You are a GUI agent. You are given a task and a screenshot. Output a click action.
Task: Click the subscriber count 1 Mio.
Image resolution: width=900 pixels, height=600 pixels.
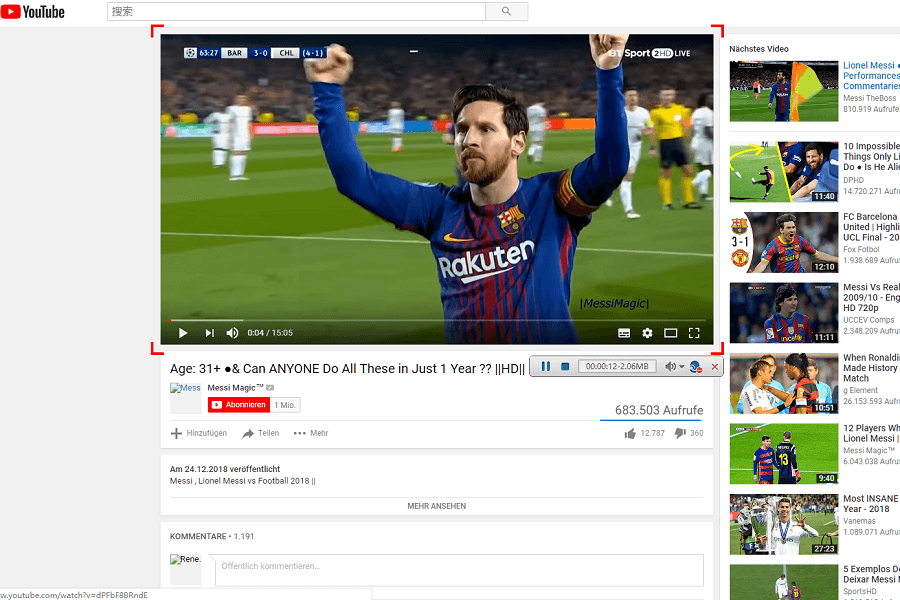click(285, 405)
